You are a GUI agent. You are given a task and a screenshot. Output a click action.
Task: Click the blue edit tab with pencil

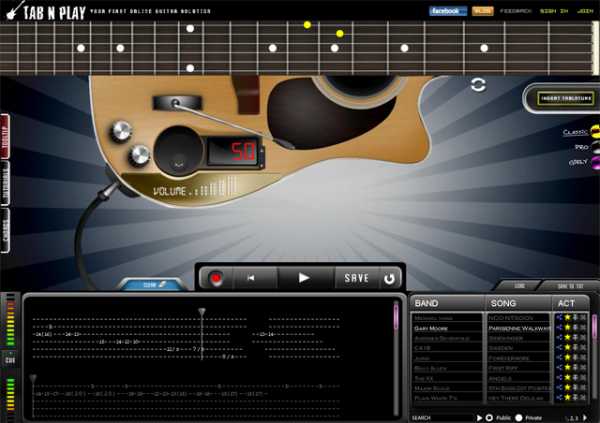pos(153,284)
